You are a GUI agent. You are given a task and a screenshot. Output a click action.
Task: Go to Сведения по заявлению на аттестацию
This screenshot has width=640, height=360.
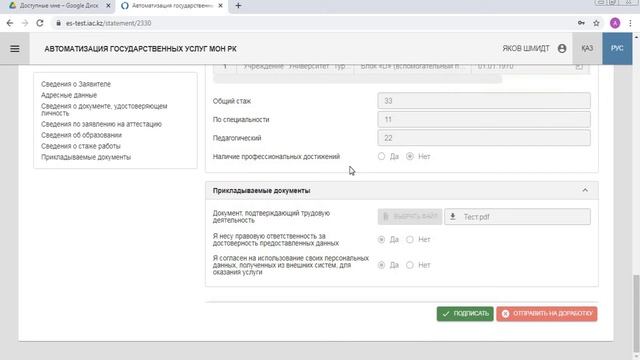[101, 124]
